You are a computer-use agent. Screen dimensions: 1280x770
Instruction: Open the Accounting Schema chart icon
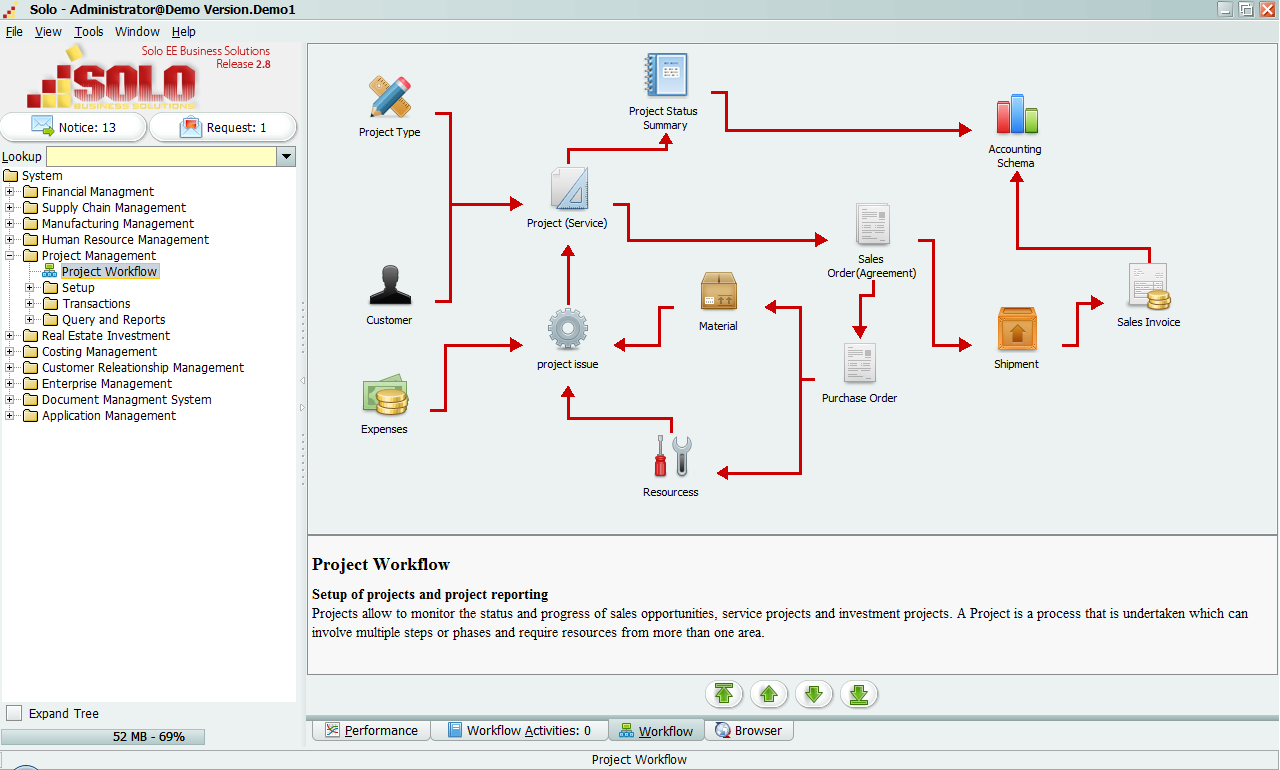[1016, 115]
